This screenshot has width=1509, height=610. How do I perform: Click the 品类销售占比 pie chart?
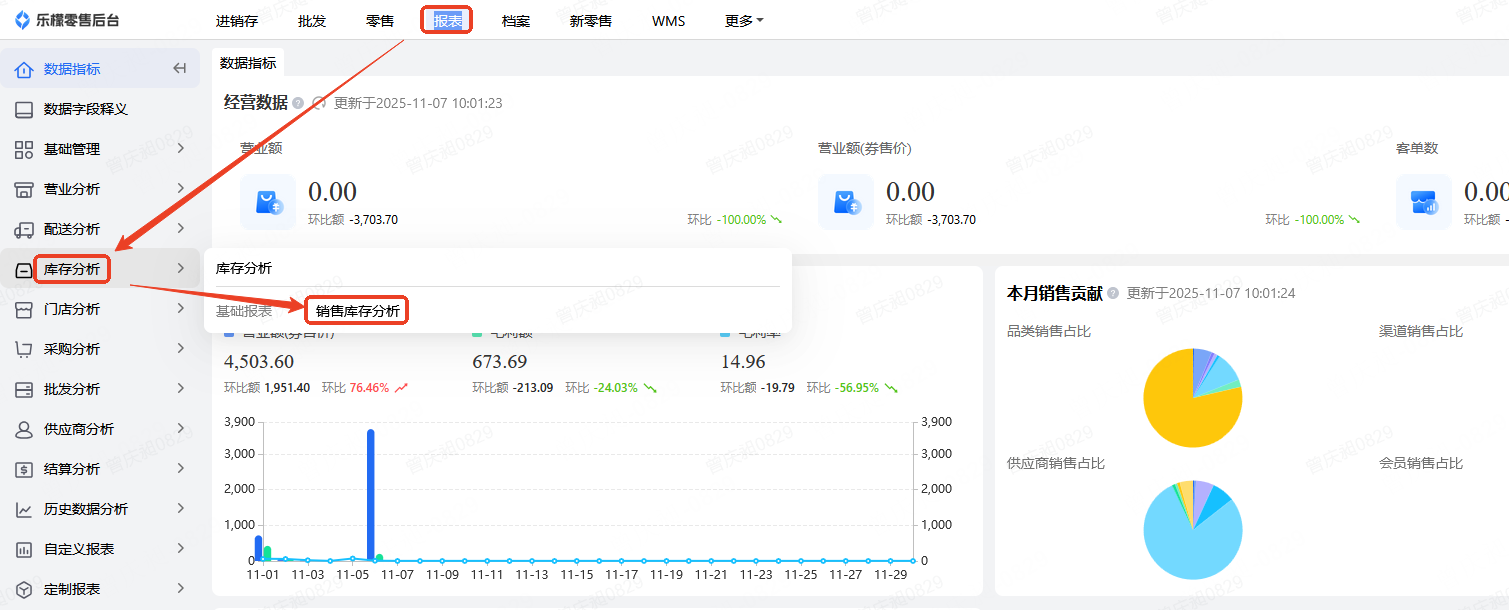click(1193, 398)
